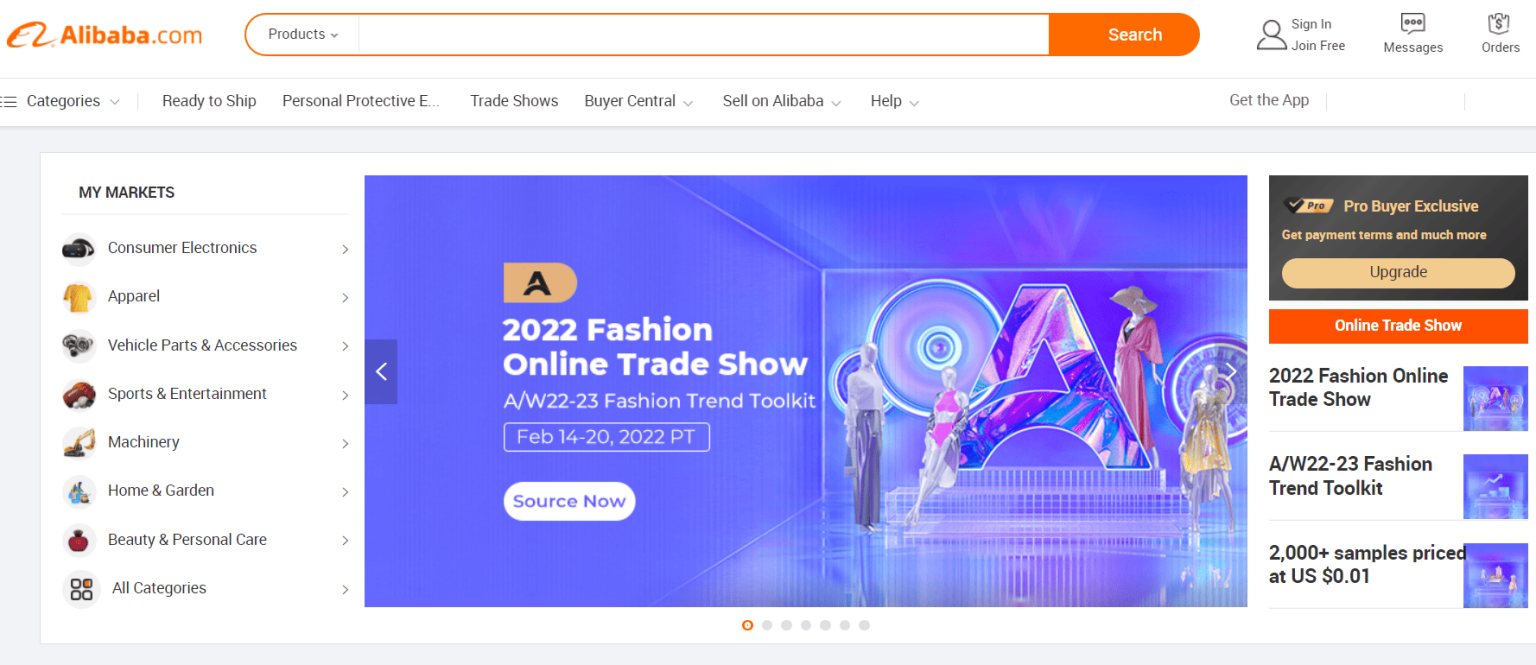Select the fourth carousel indicator dot
The height and width of the screenshot is (665, 1536).
click(806, 625)
